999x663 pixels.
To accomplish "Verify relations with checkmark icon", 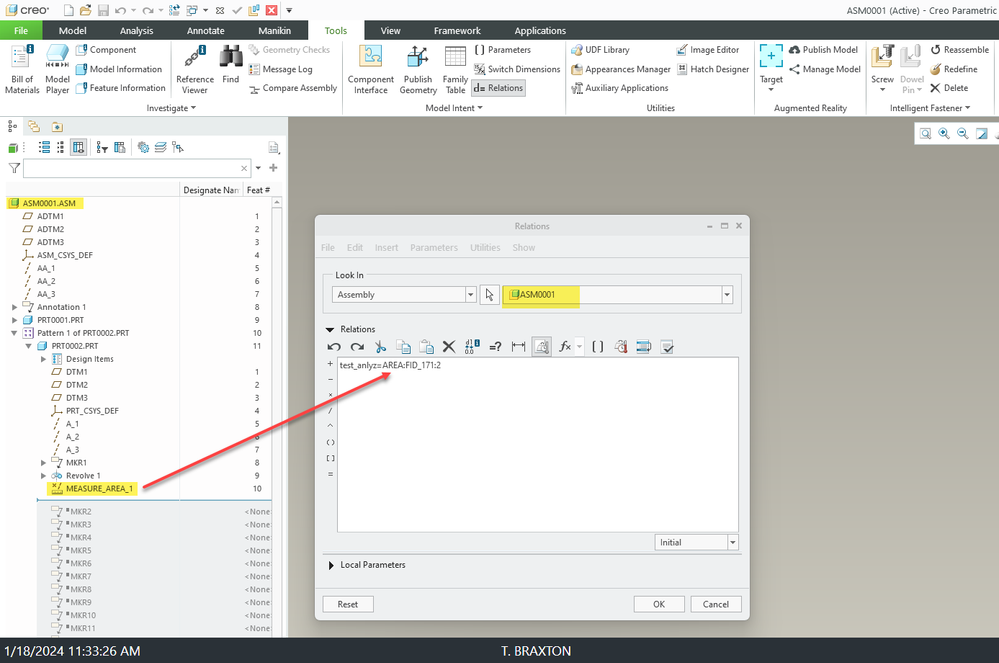I will (667, 346).
